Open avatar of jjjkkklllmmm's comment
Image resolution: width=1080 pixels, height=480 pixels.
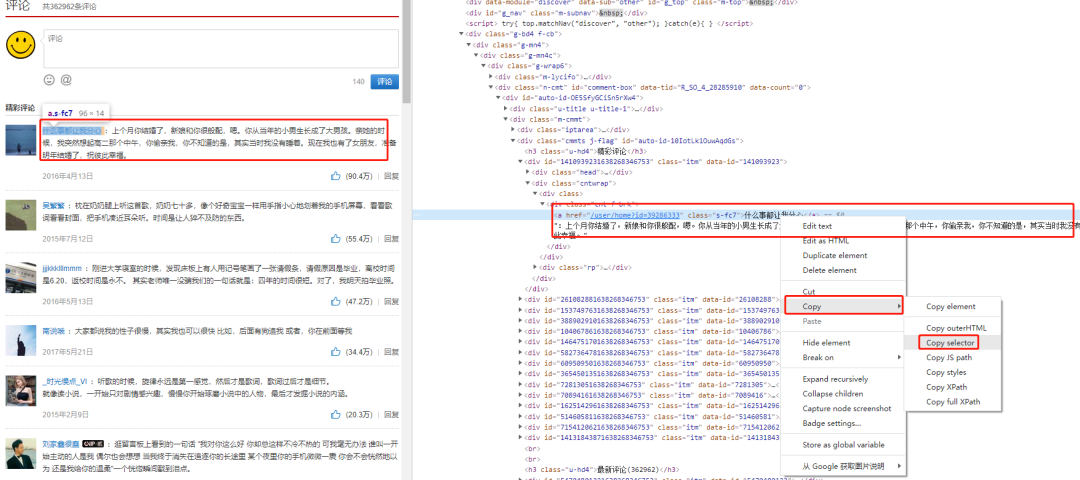(x=21, y=278)
